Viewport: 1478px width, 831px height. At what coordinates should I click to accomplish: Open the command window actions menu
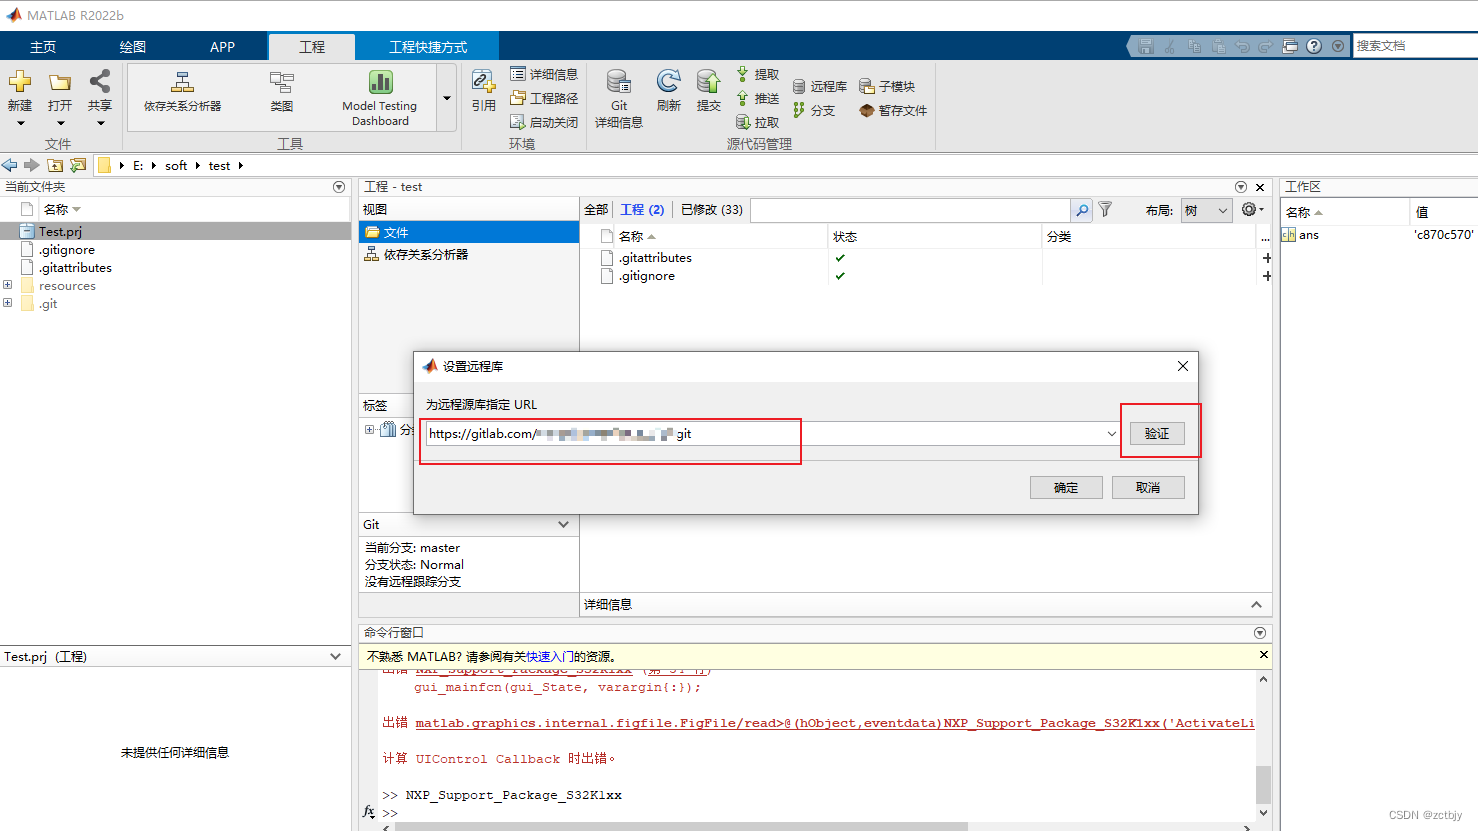click(x=1260, y=633)
